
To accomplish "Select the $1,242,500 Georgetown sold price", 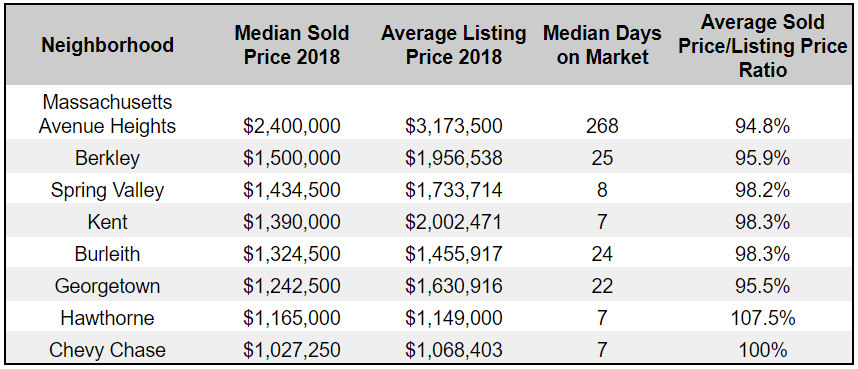I will click(x=292, y=286).
